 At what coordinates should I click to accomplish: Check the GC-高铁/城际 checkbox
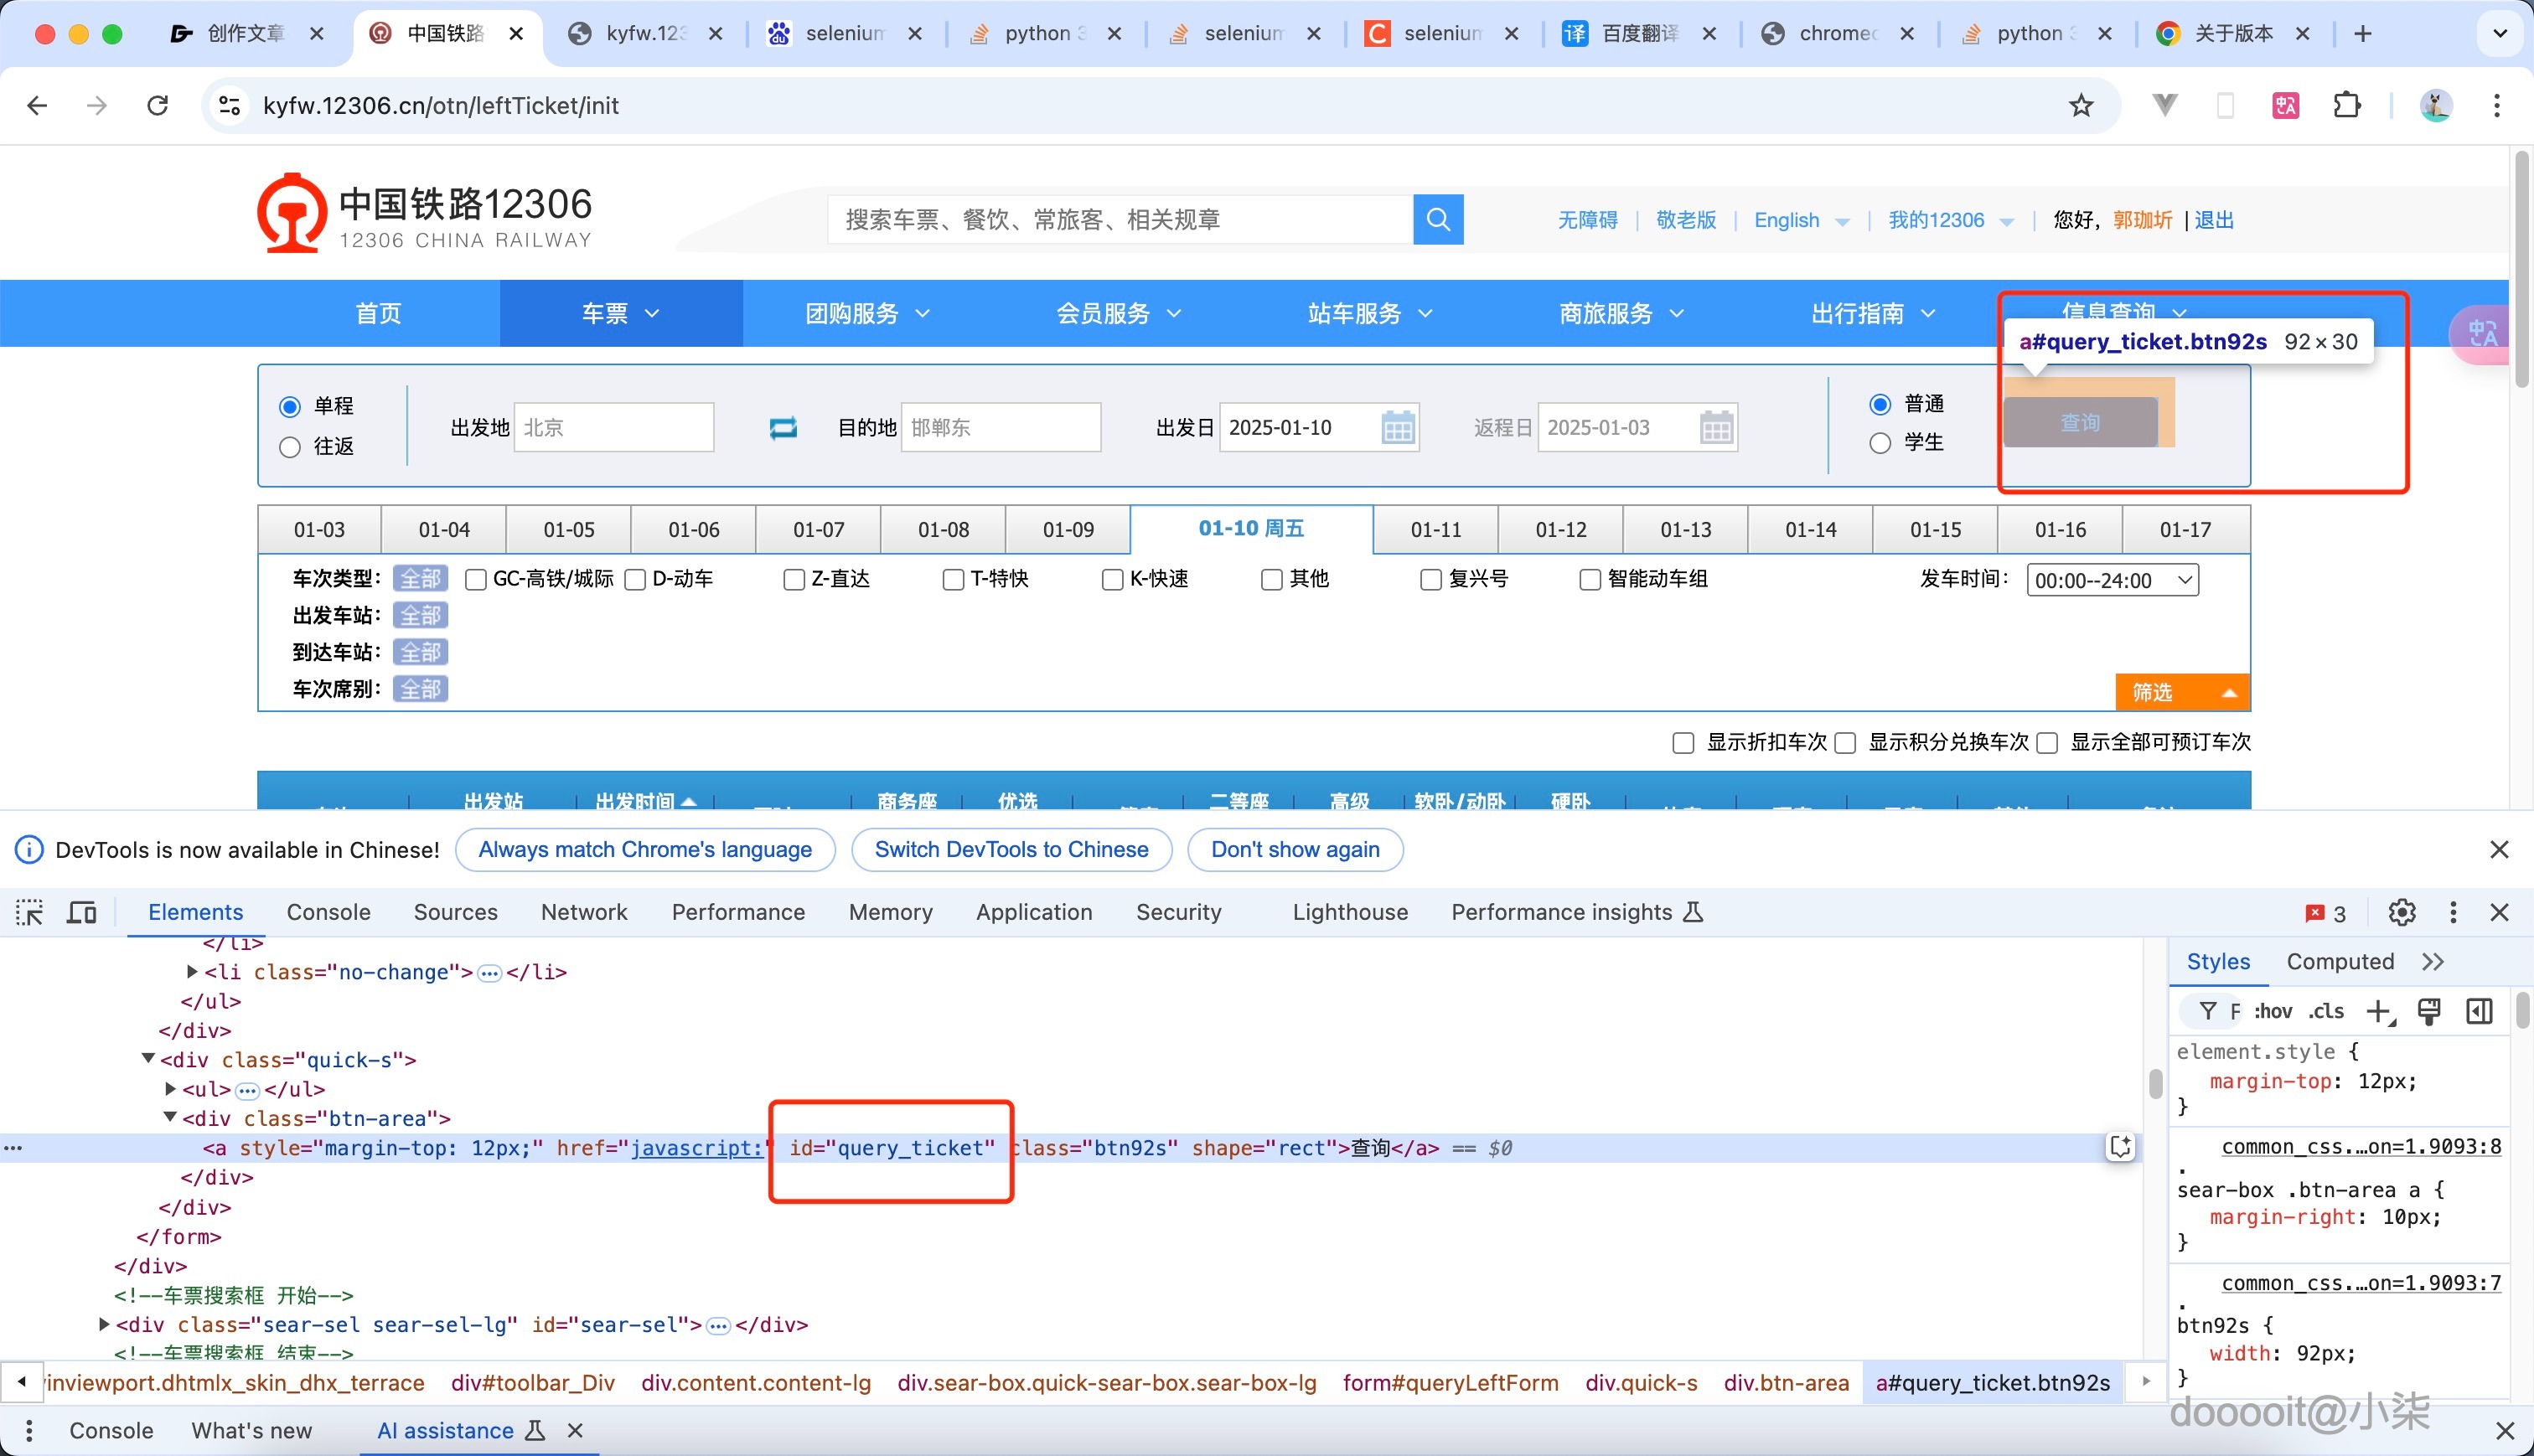(476, 579)
